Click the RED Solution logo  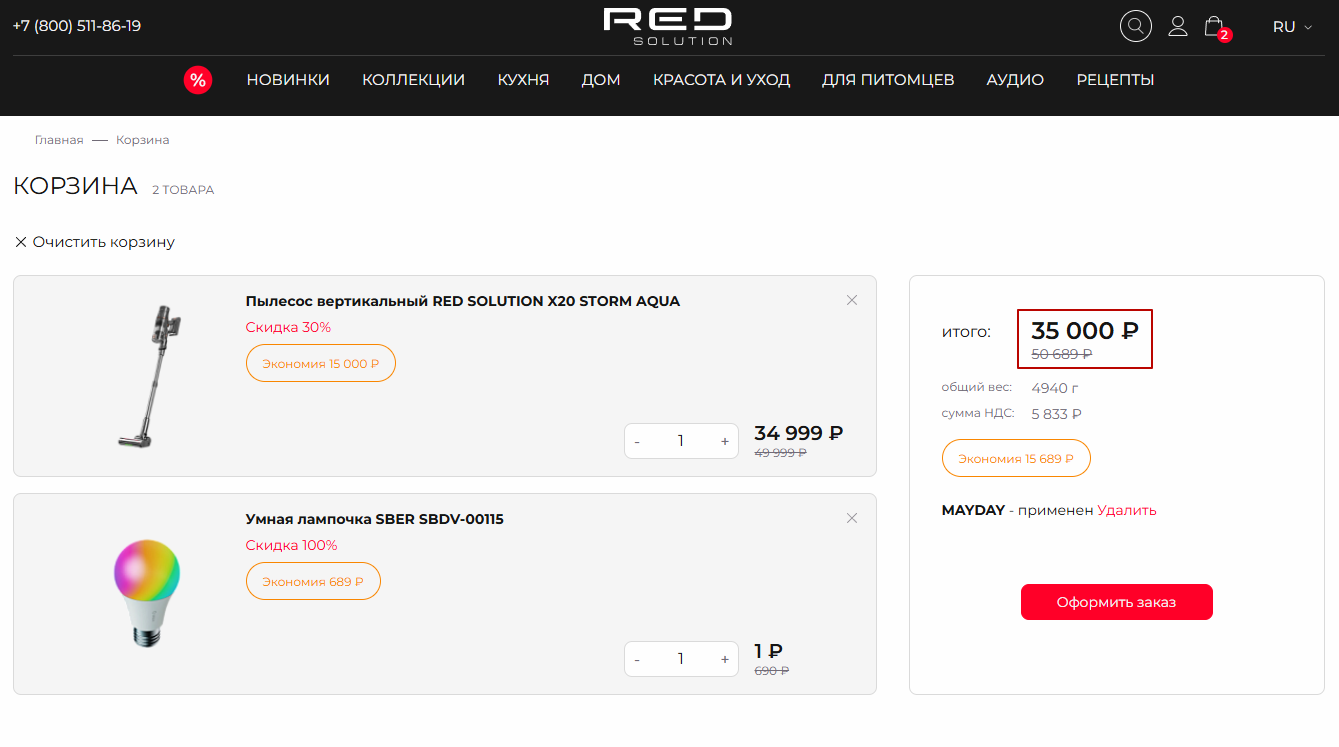point(668,26)
